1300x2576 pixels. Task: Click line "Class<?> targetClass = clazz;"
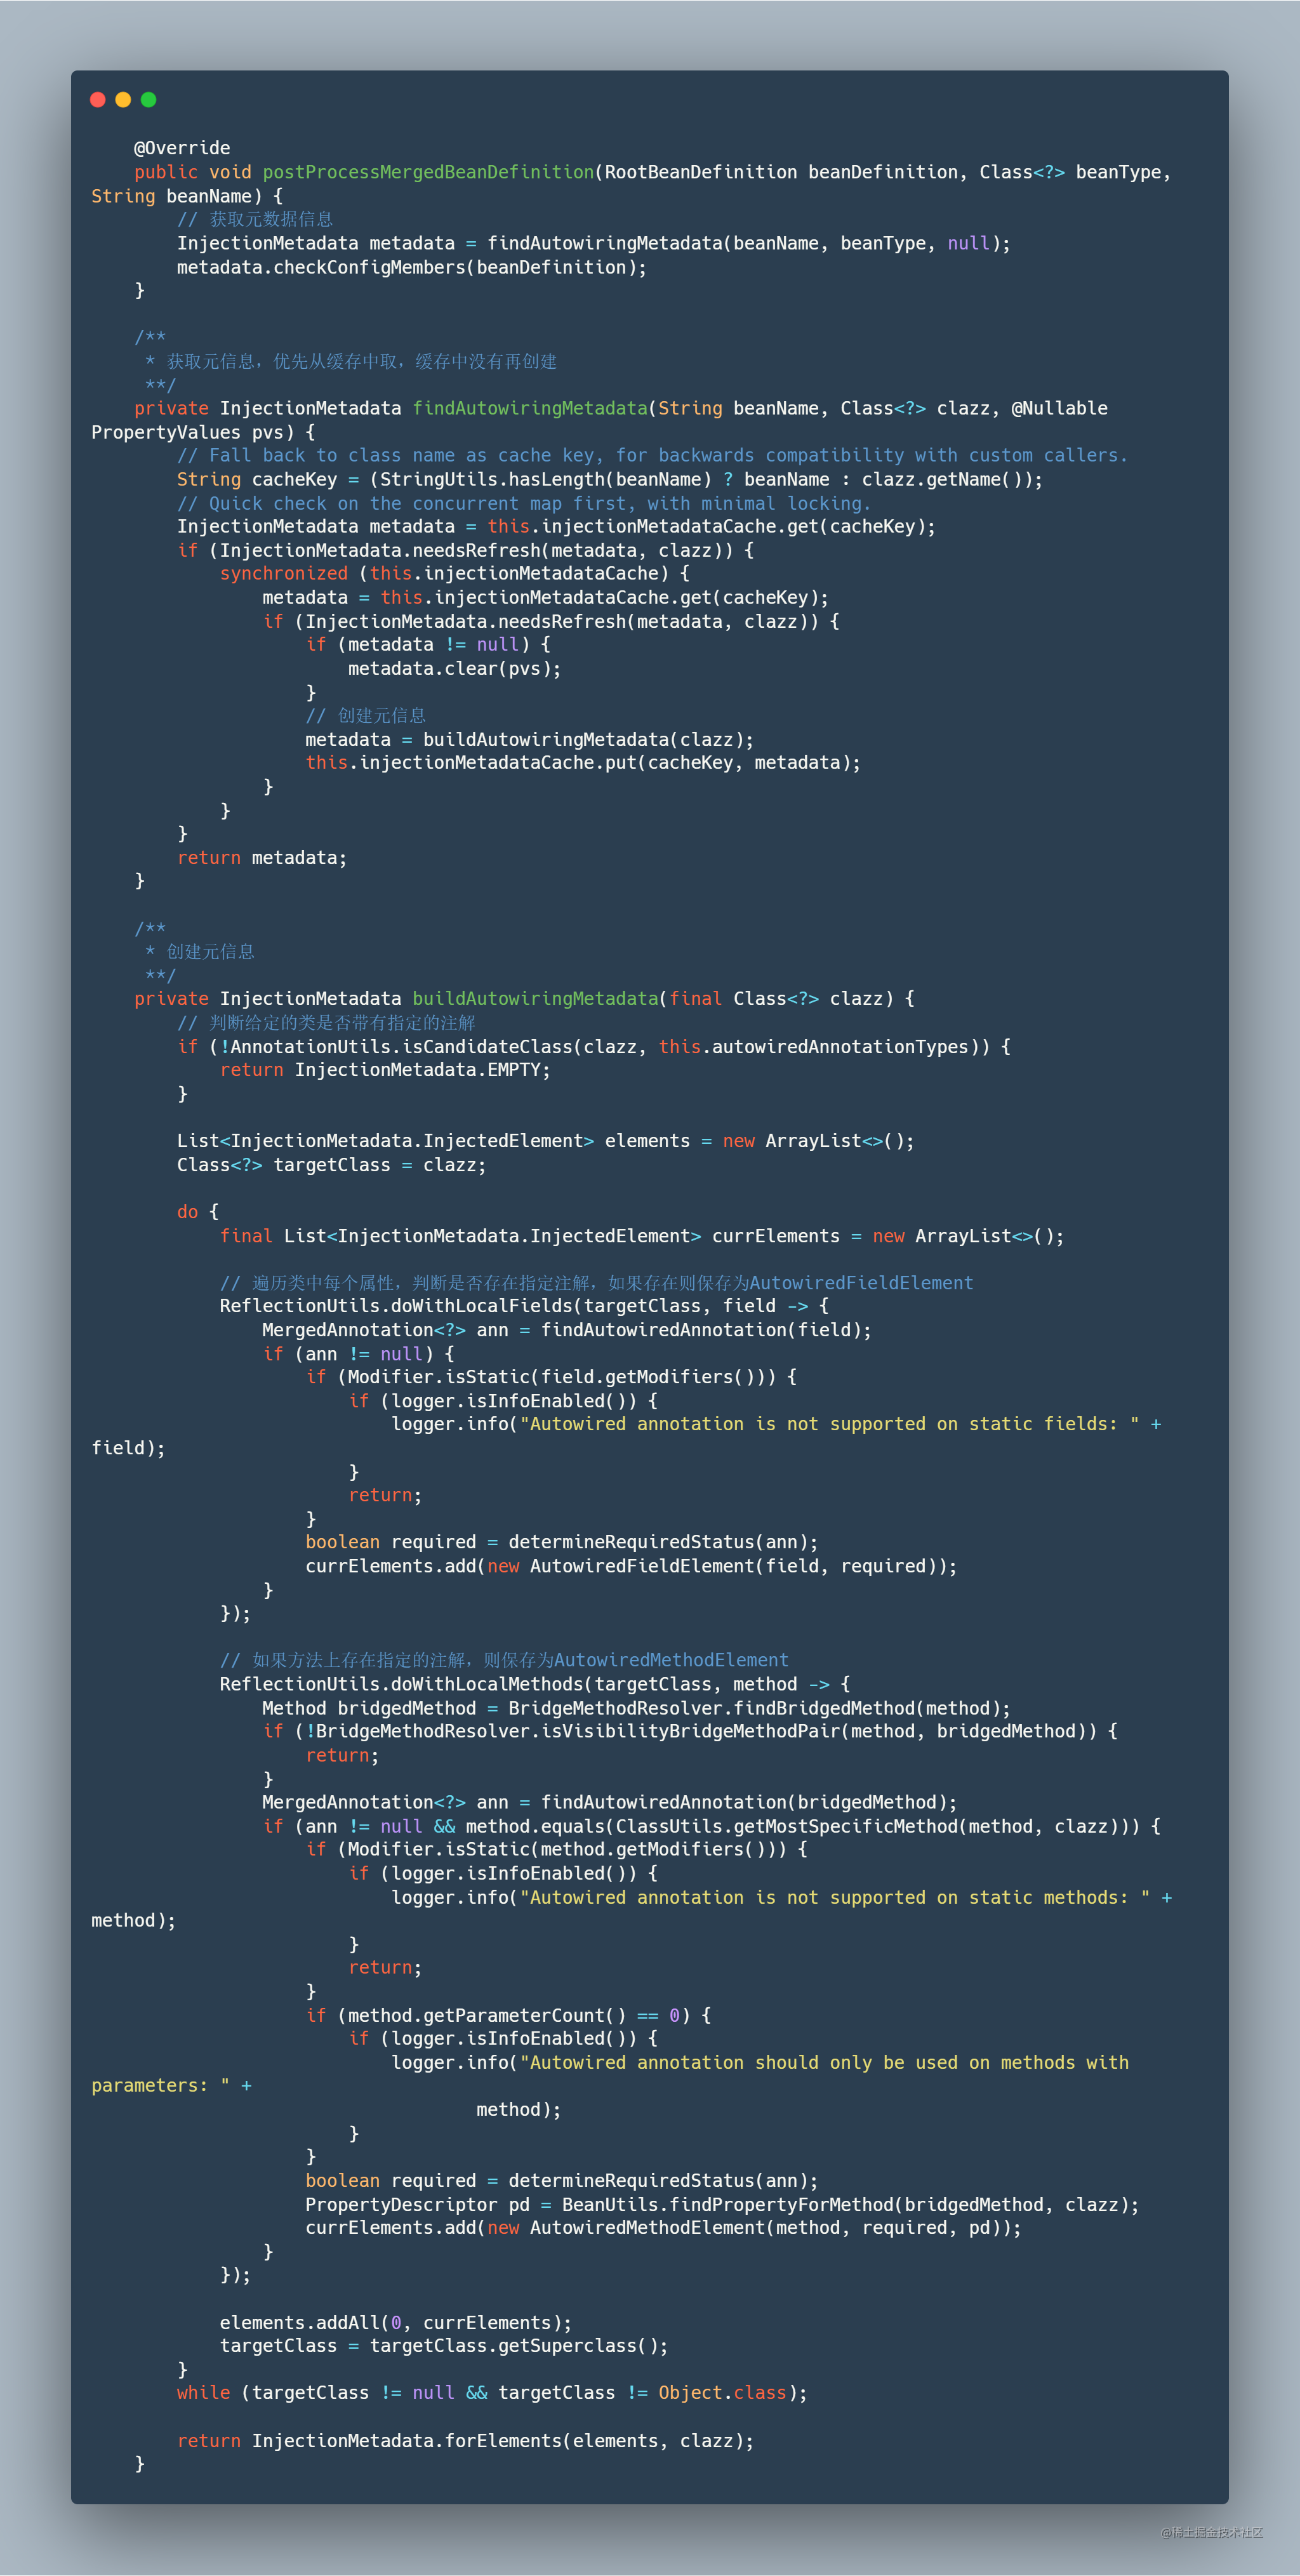click(332, 1164)
